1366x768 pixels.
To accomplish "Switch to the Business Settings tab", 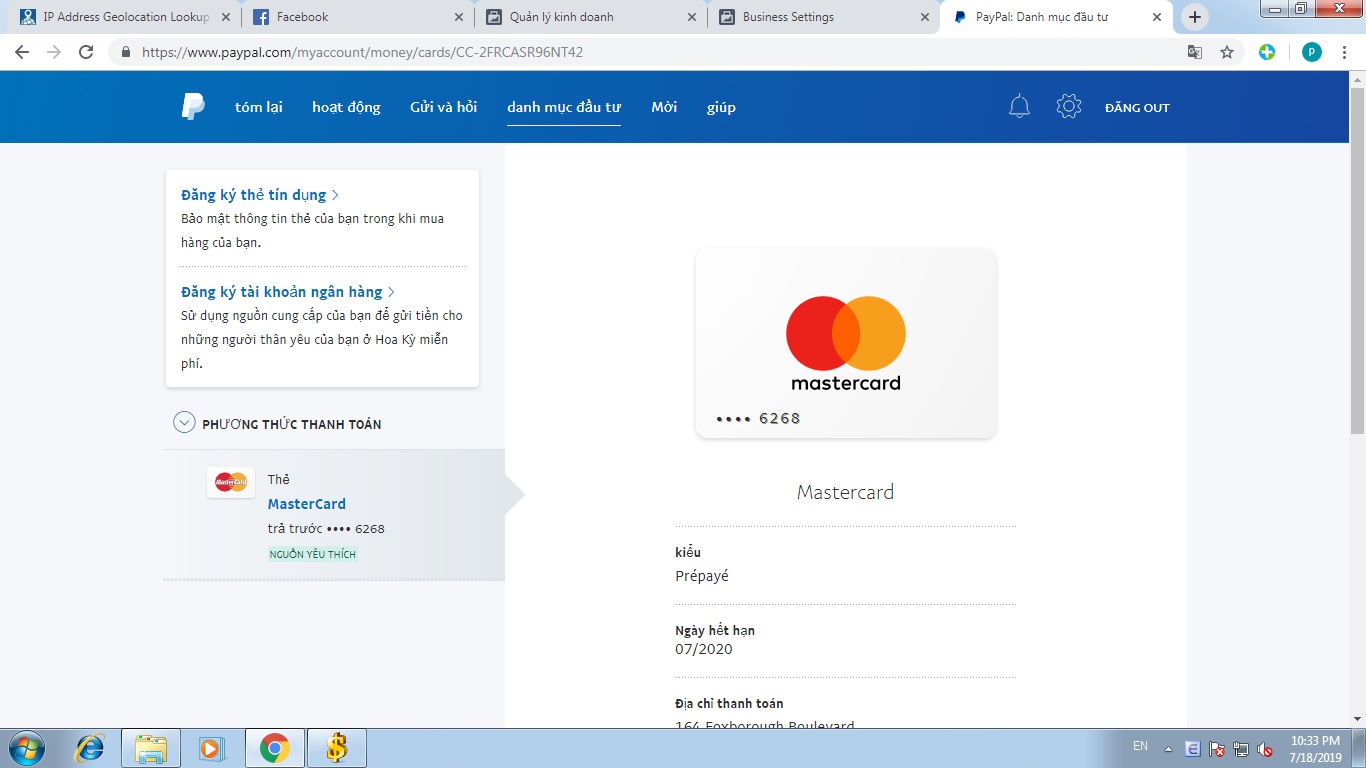I will click(x=823, y=17).
